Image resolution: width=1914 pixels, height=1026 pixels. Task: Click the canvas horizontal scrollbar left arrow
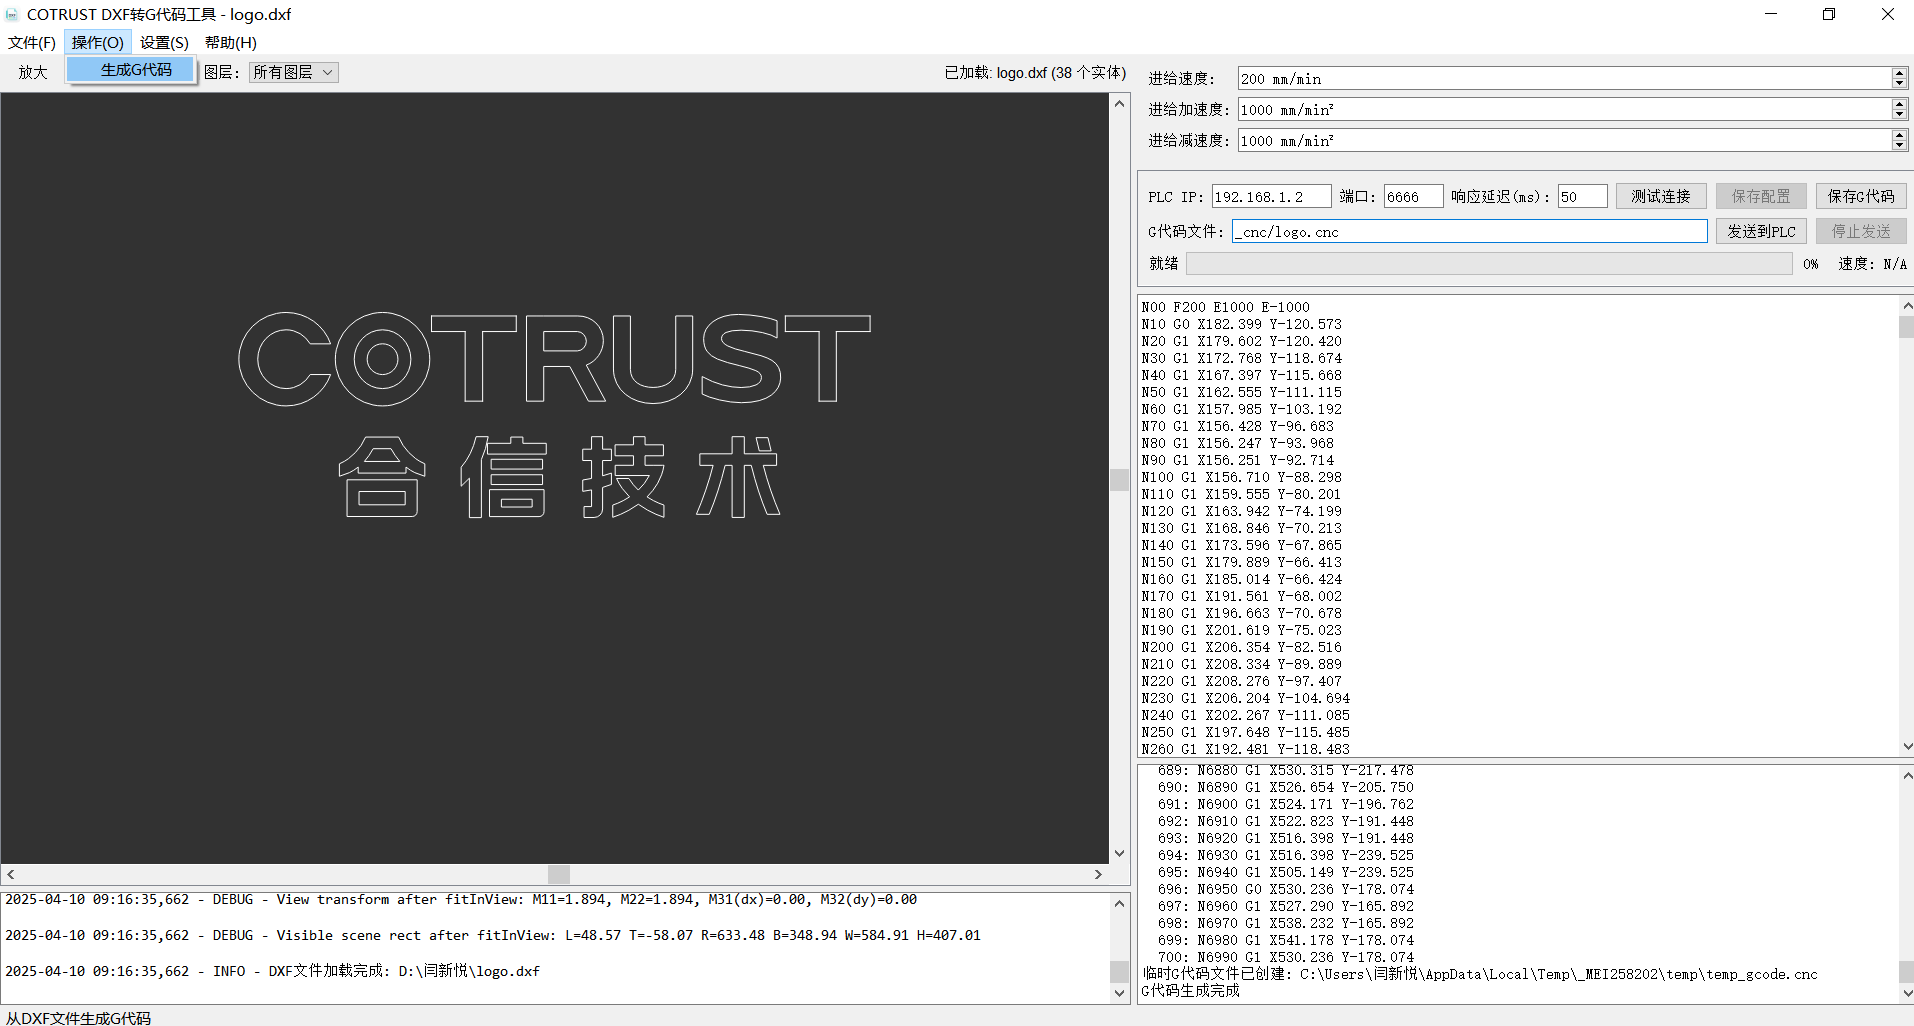(10, 874)
